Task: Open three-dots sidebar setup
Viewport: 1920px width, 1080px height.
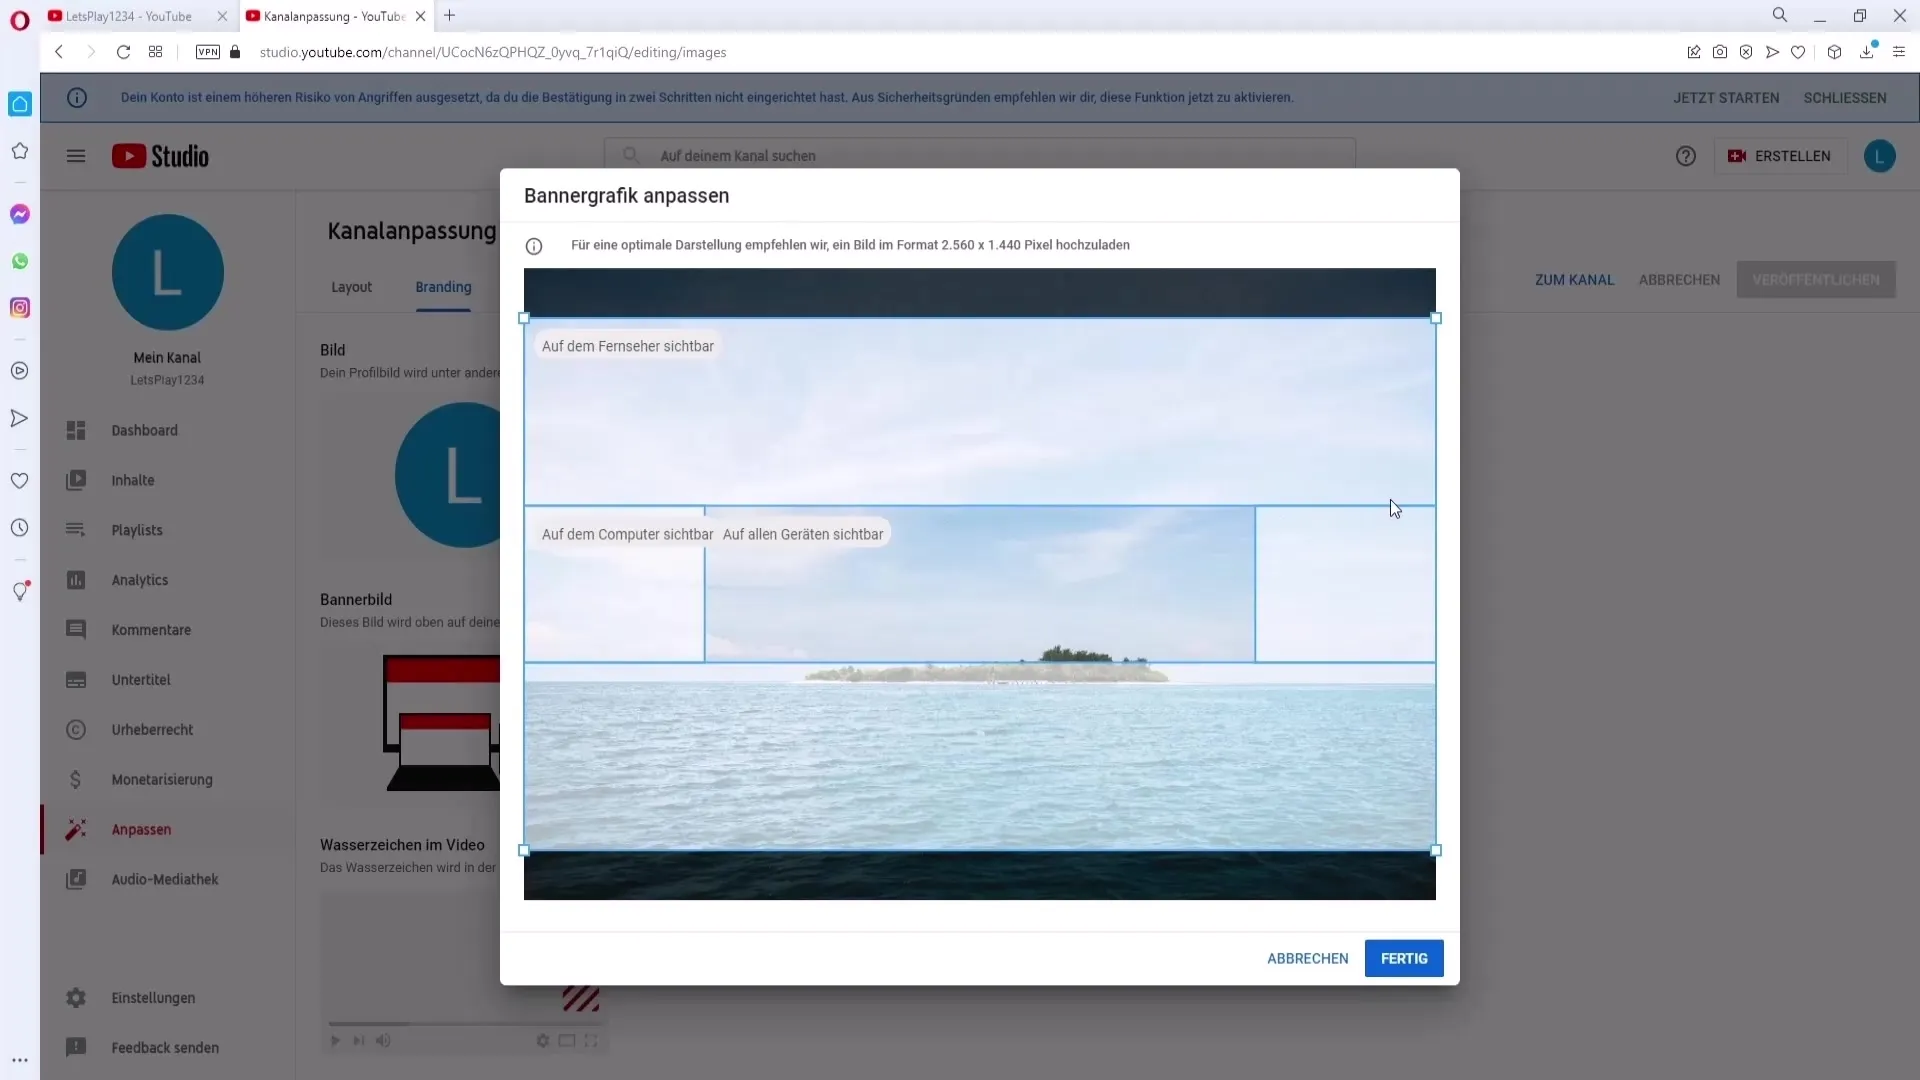Action: (x=20, y=1061)
